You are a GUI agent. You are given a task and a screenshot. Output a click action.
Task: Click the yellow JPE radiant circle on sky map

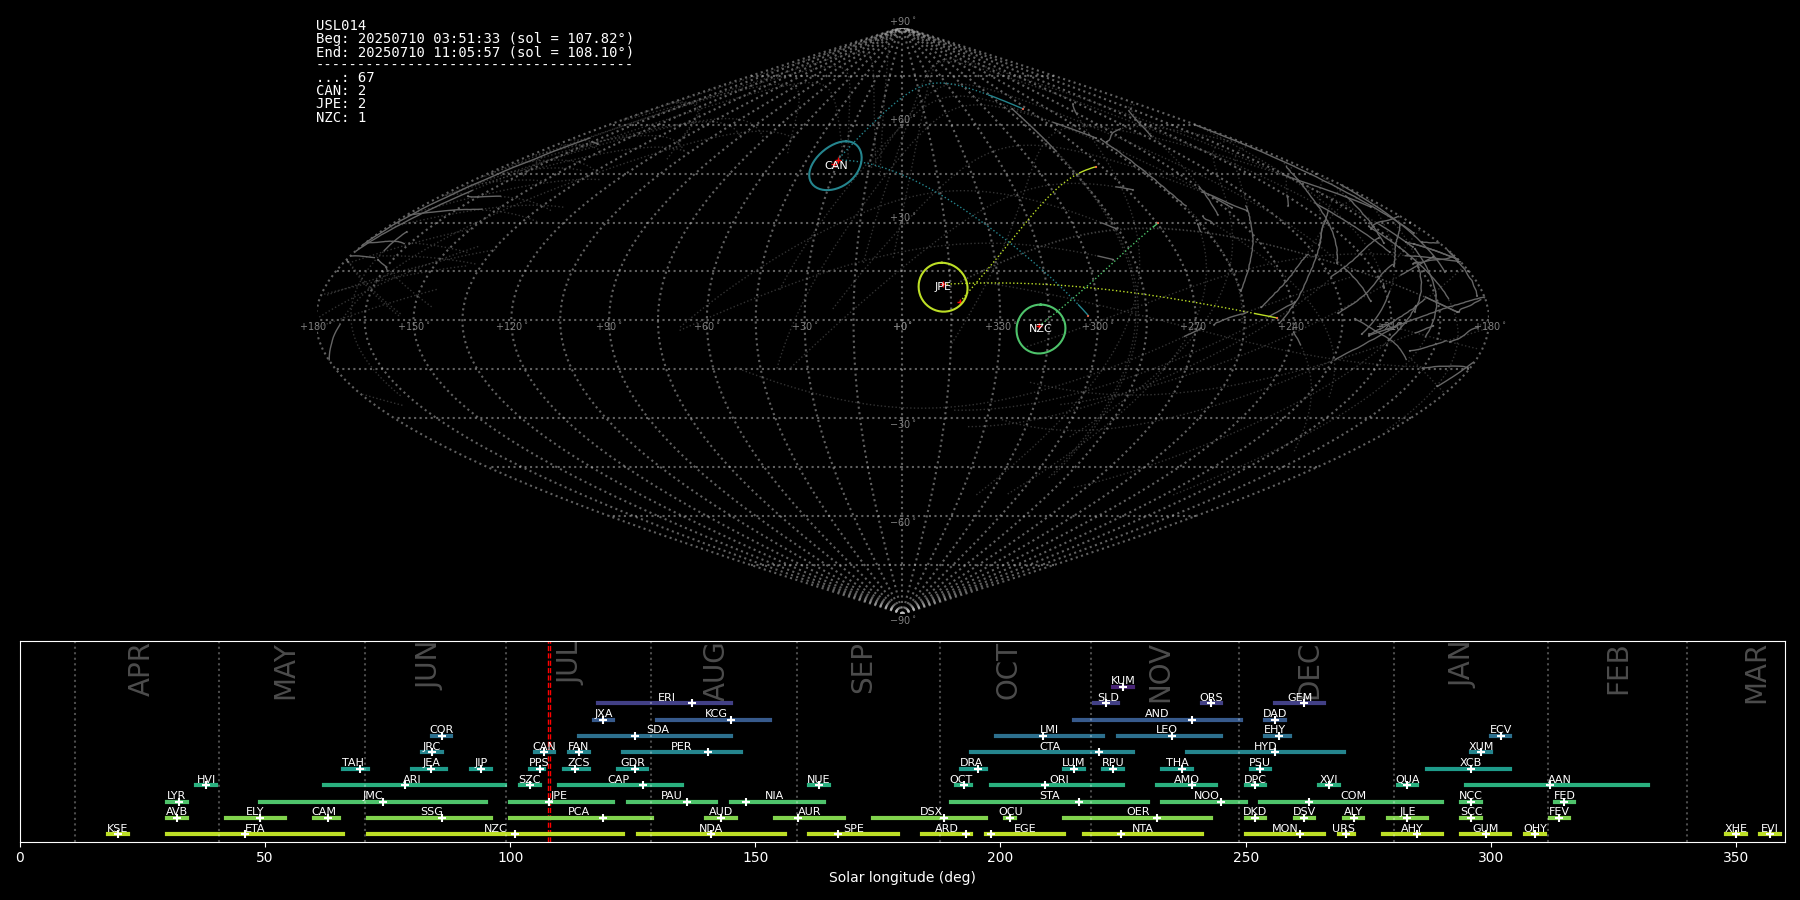pyautogui.click(x=943, y=287)
